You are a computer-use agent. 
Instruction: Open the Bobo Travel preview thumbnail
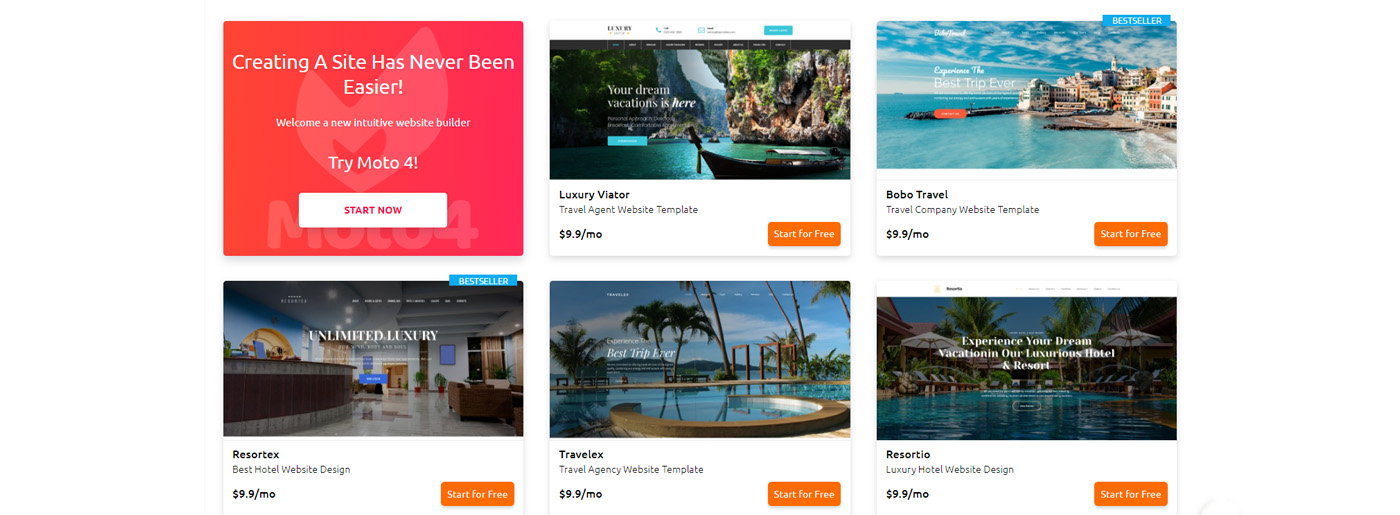pyautogui.click(x=1027, y=95)
